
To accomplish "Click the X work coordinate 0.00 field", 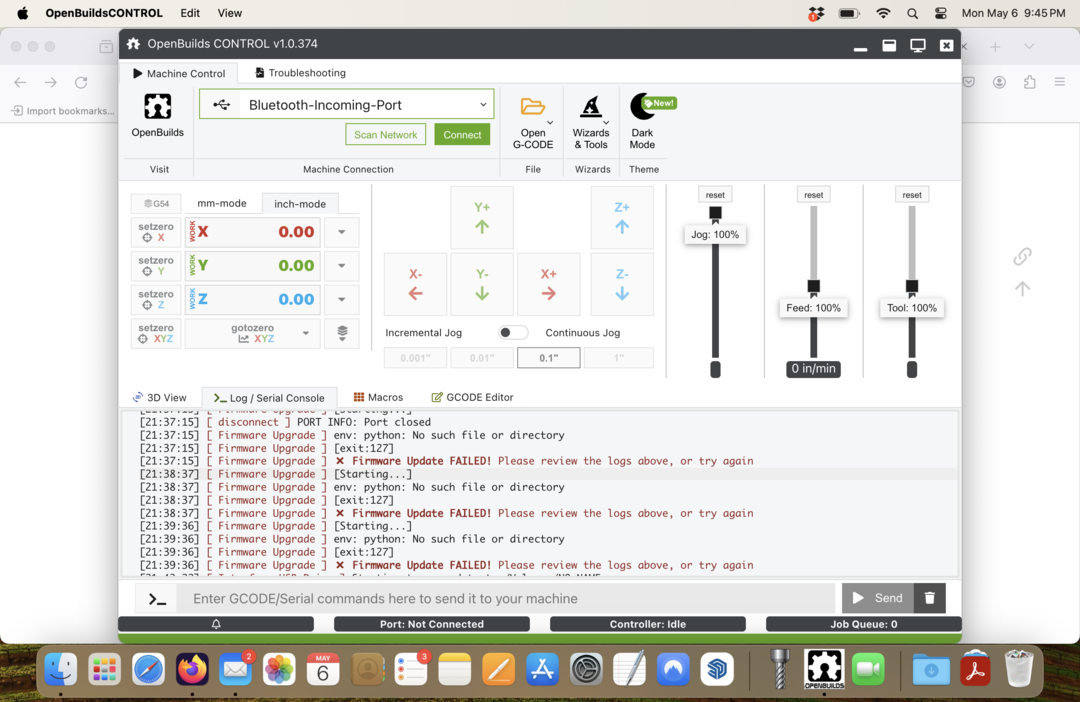I will 253,232.
